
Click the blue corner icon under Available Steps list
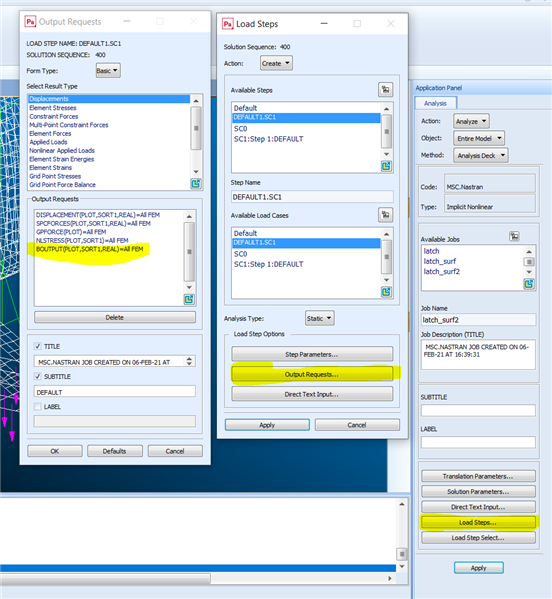point(386,166)
